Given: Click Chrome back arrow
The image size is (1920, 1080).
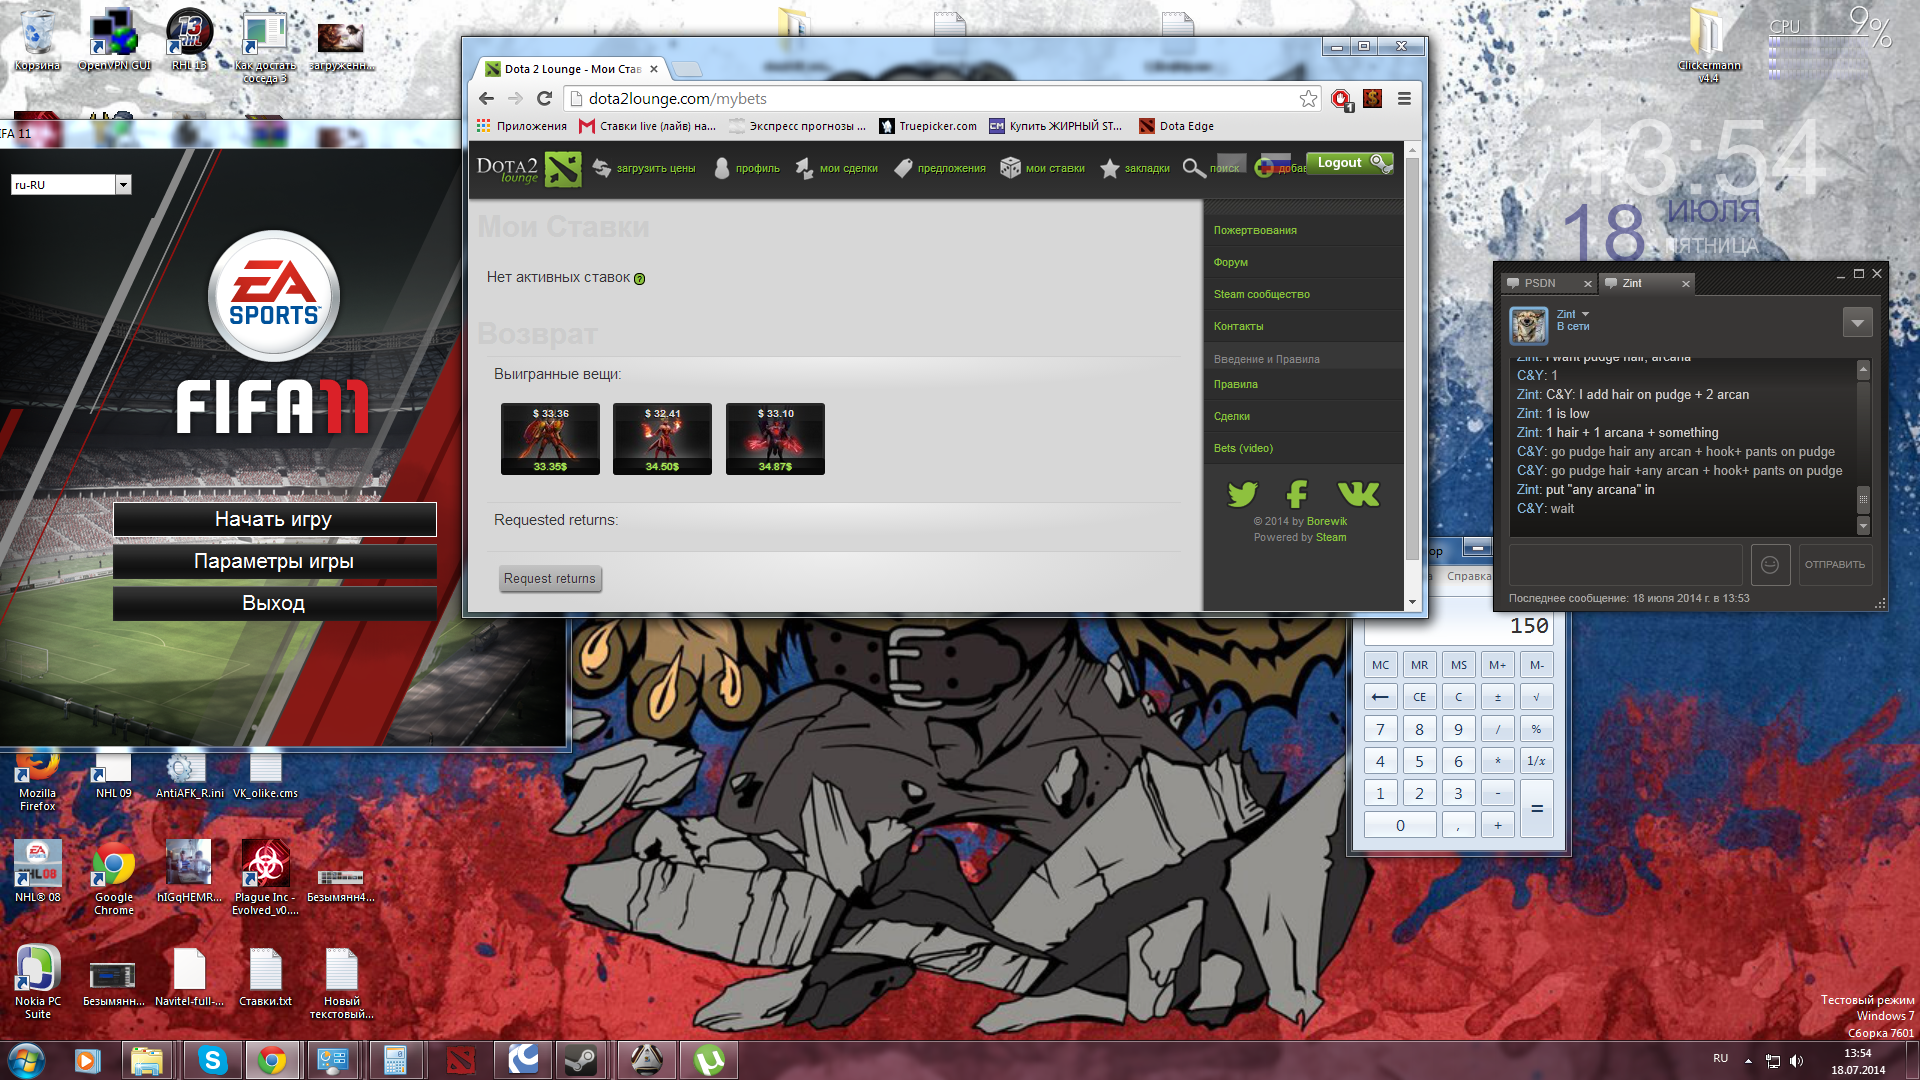Looking at the screenshot, I should pyautogui.click(x=487, y=98).
